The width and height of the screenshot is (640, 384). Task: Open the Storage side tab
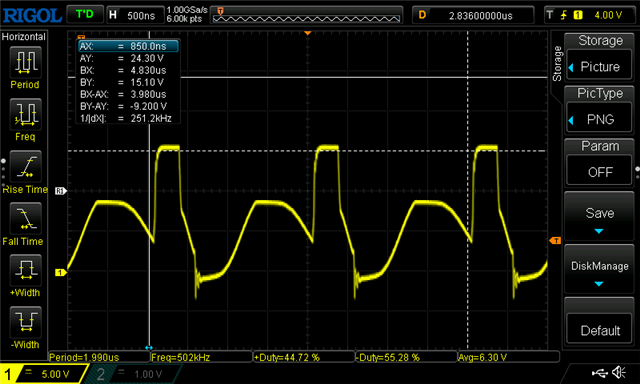coord(557,64)
